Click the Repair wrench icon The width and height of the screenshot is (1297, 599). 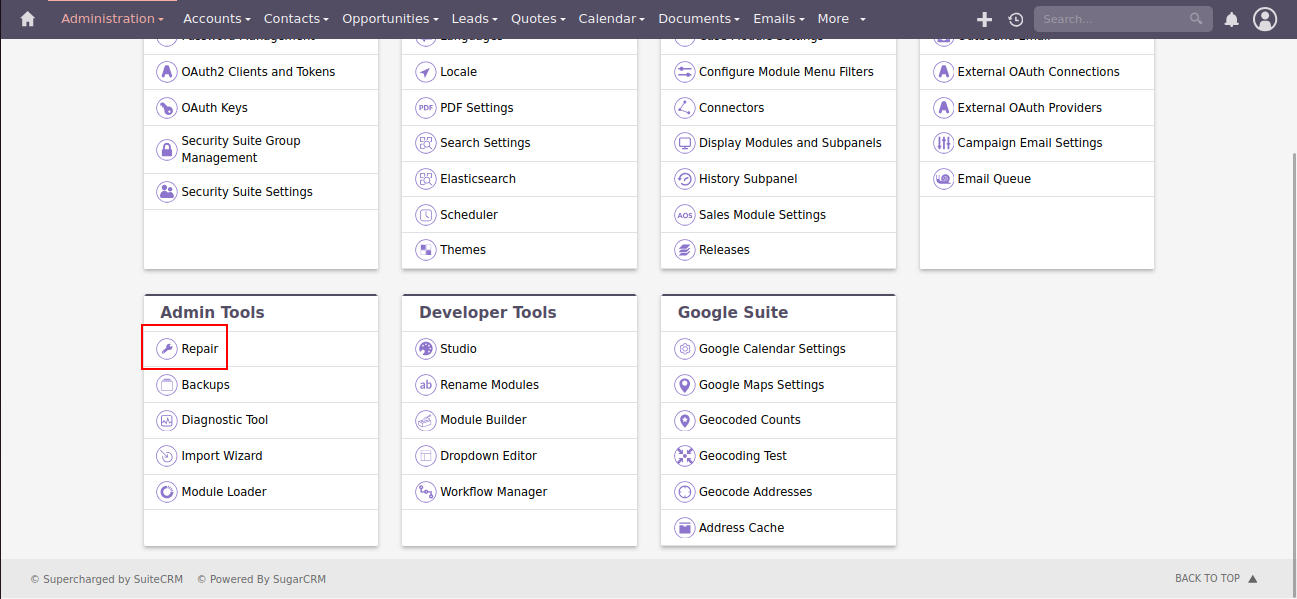pos(167,349)
